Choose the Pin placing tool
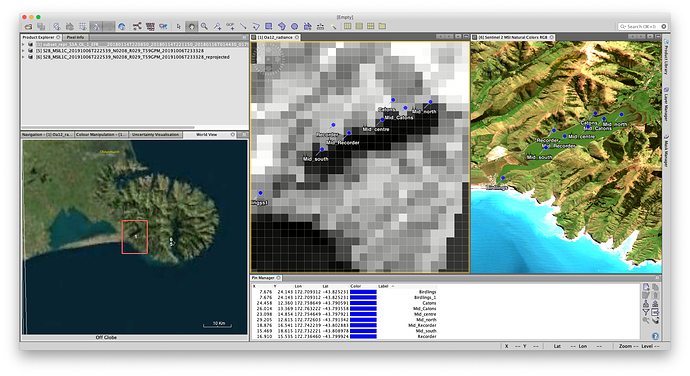690x376 pixels. [217, 26]
